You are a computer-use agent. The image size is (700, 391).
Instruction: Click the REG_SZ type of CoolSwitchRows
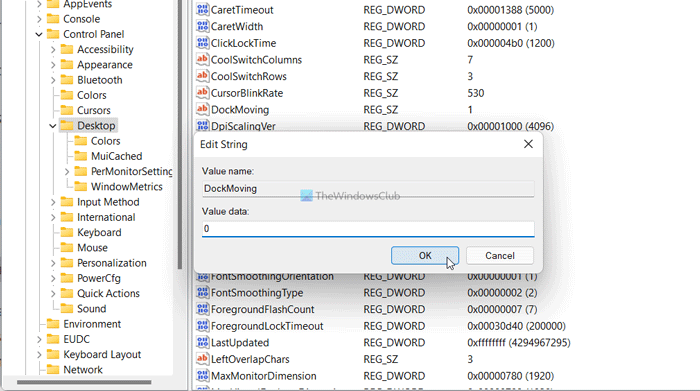pyautogui.click(x=380, y=76)
